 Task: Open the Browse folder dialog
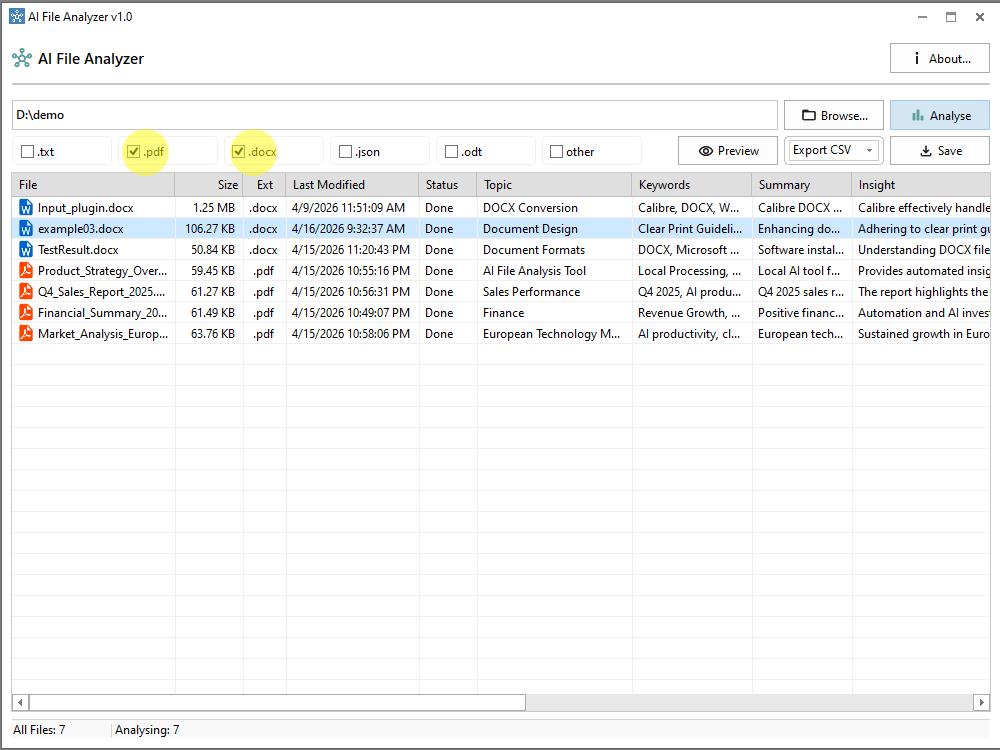[x=833, y=115]
